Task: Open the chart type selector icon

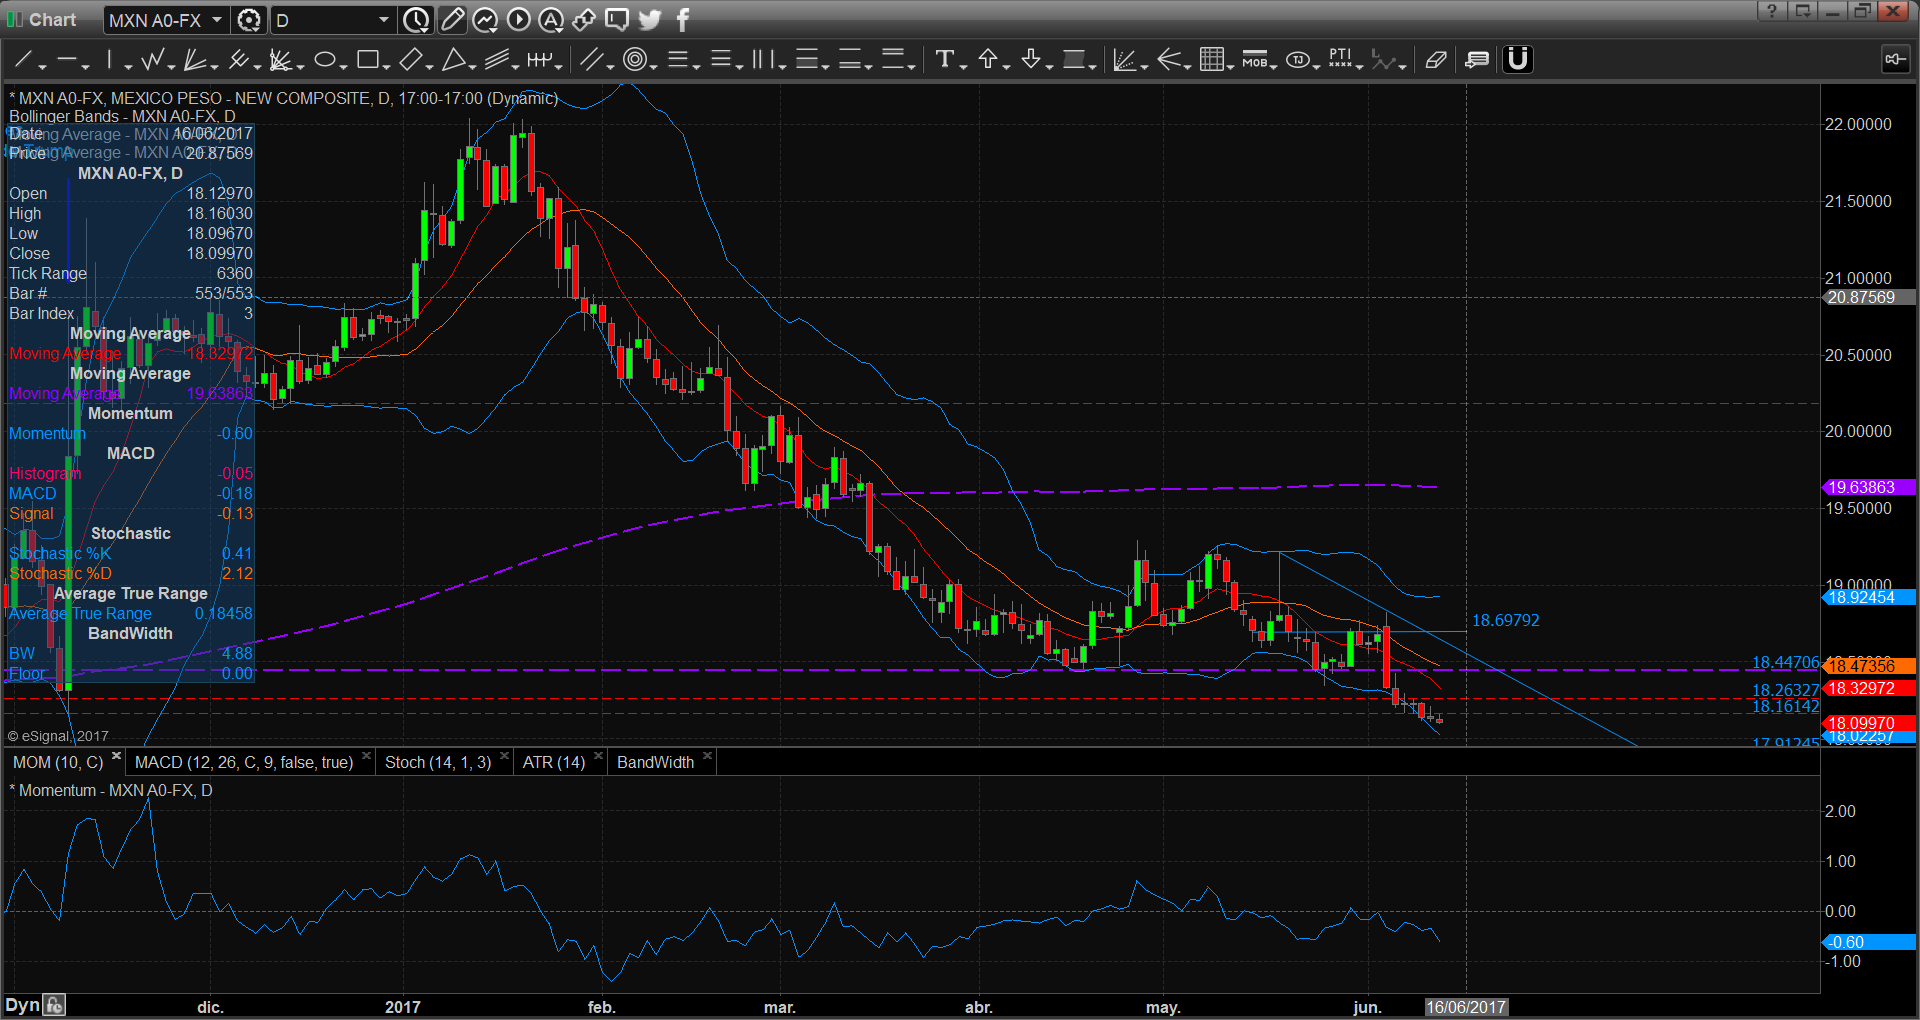Action: 485,20
